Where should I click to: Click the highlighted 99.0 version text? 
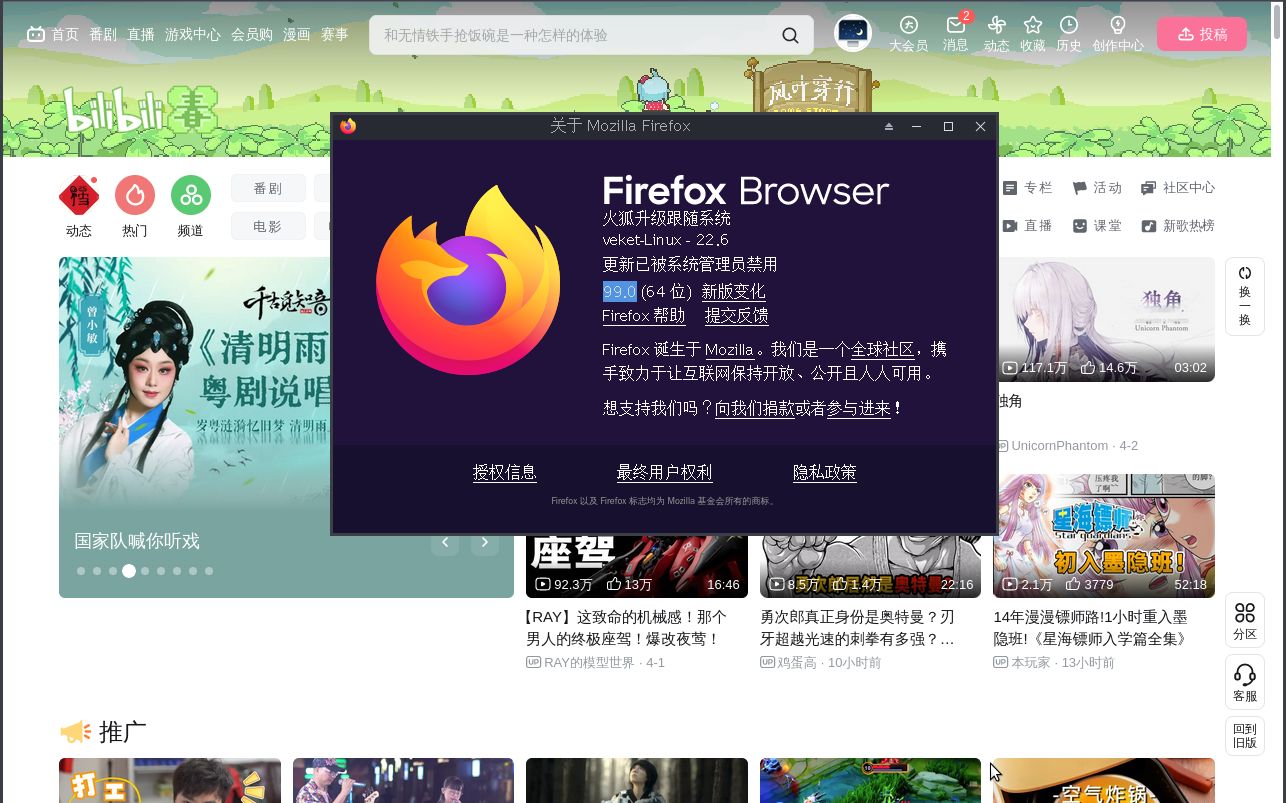tap(619, 291)
